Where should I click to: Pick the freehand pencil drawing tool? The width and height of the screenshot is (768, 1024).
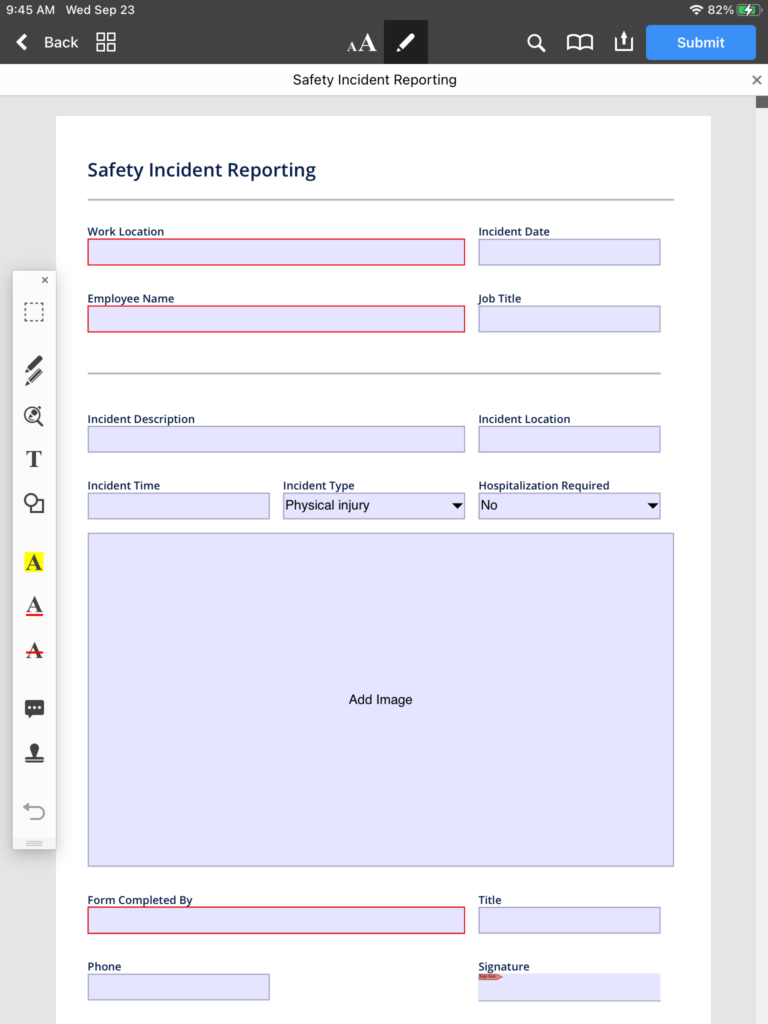34,370
